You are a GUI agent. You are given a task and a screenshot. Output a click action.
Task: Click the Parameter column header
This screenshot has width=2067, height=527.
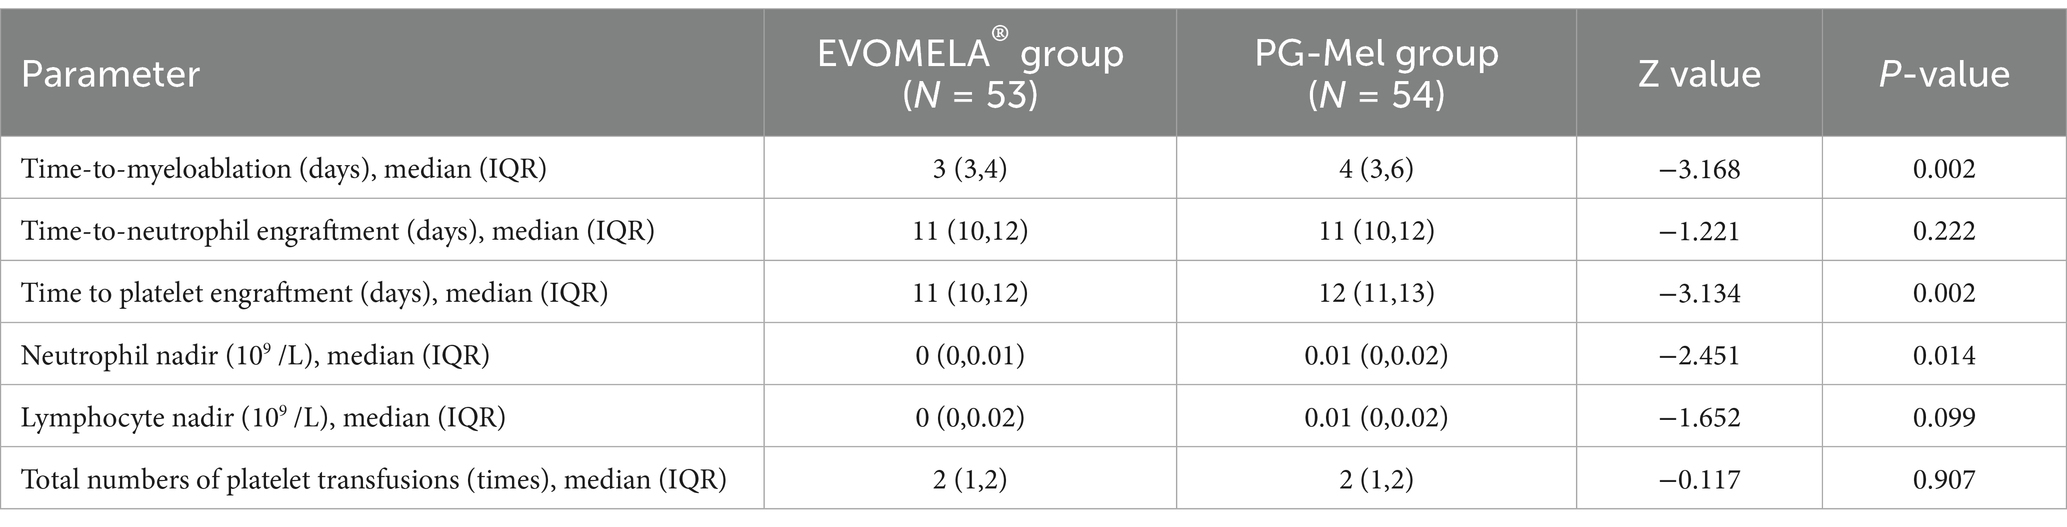[x=110, y=74]
